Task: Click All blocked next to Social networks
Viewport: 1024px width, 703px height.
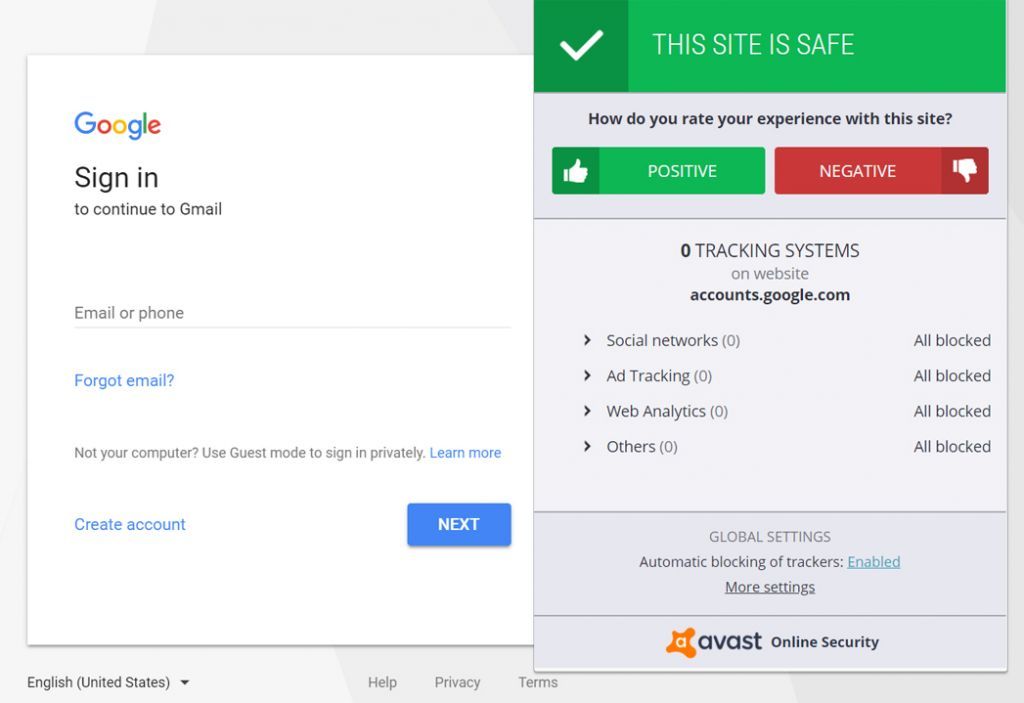Action: coord(952,340)
